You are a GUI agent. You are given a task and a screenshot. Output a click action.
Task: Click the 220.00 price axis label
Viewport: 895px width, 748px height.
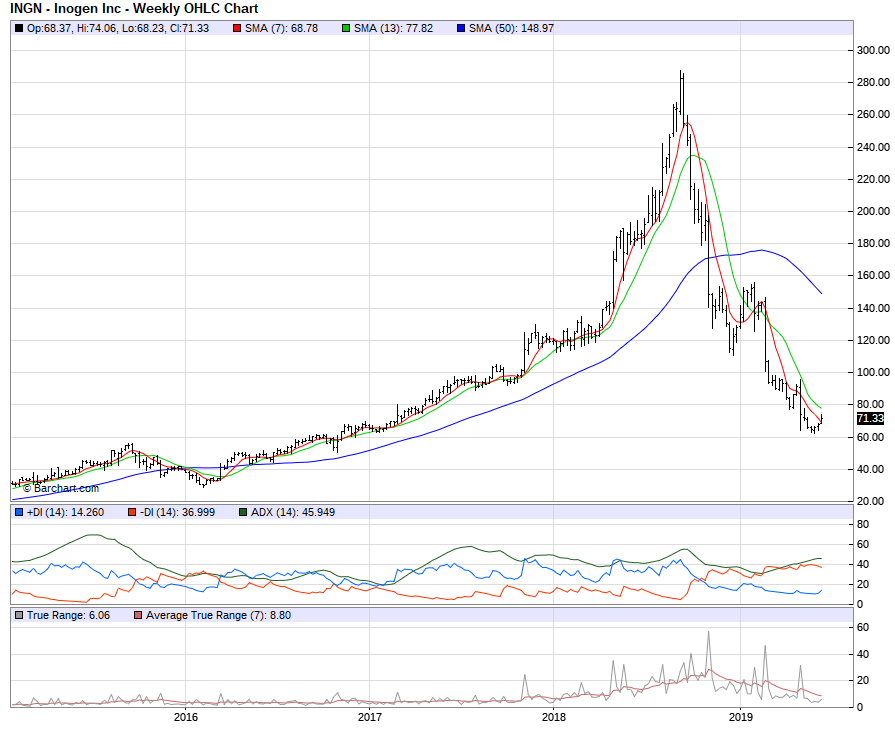(x=873, y=179)
